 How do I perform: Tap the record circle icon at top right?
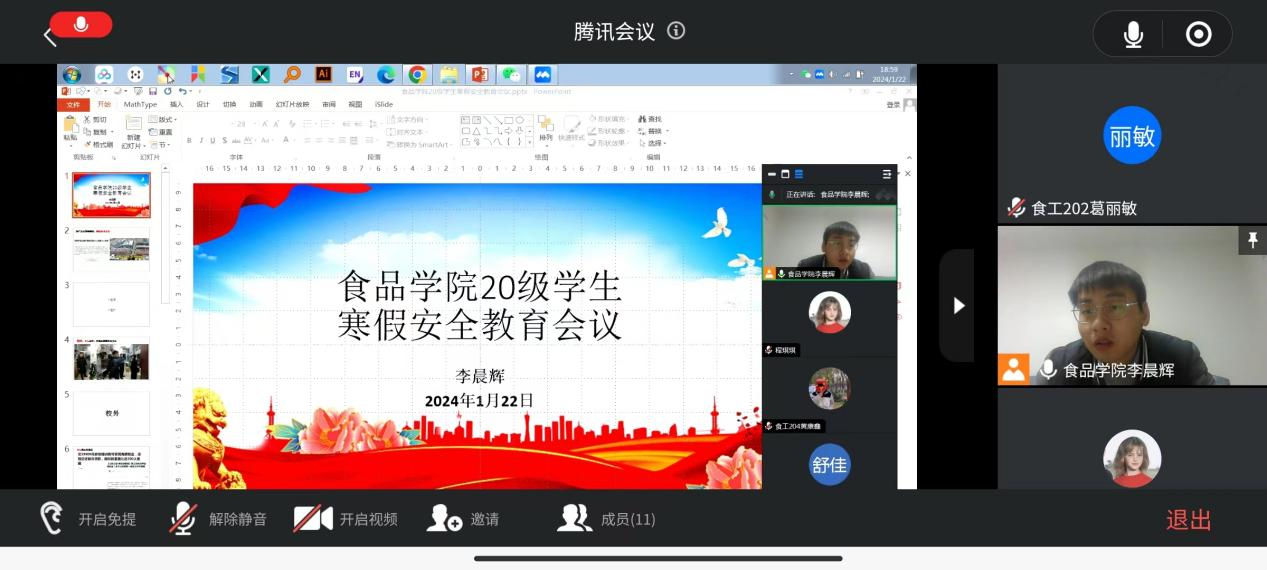[x=1198, y=35]
